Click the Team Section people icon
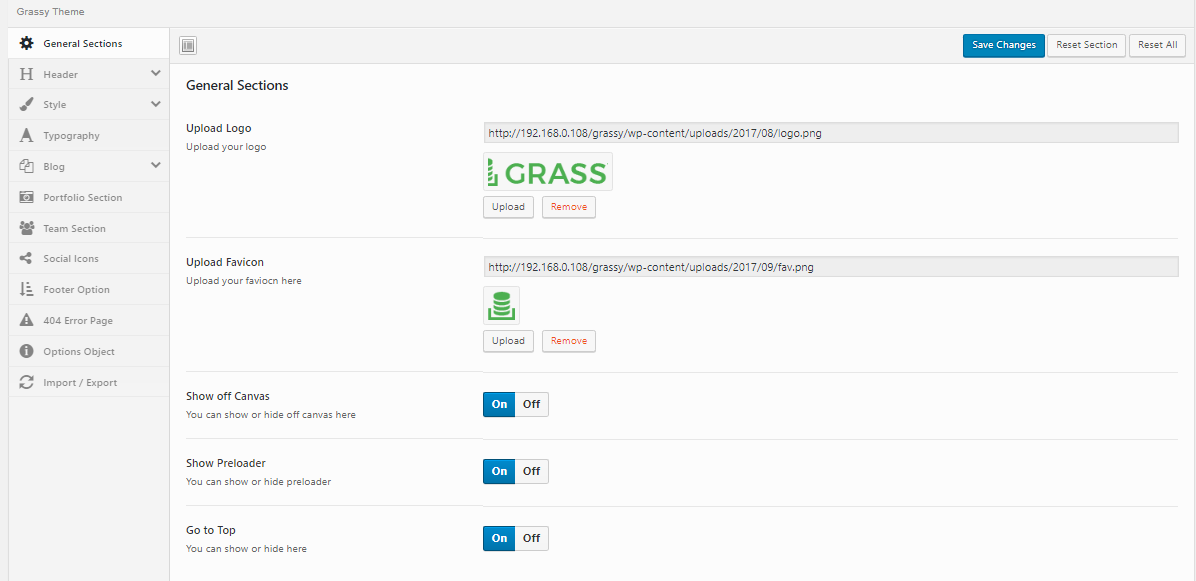Screen dimensions: 1196x581 point(27,228)
